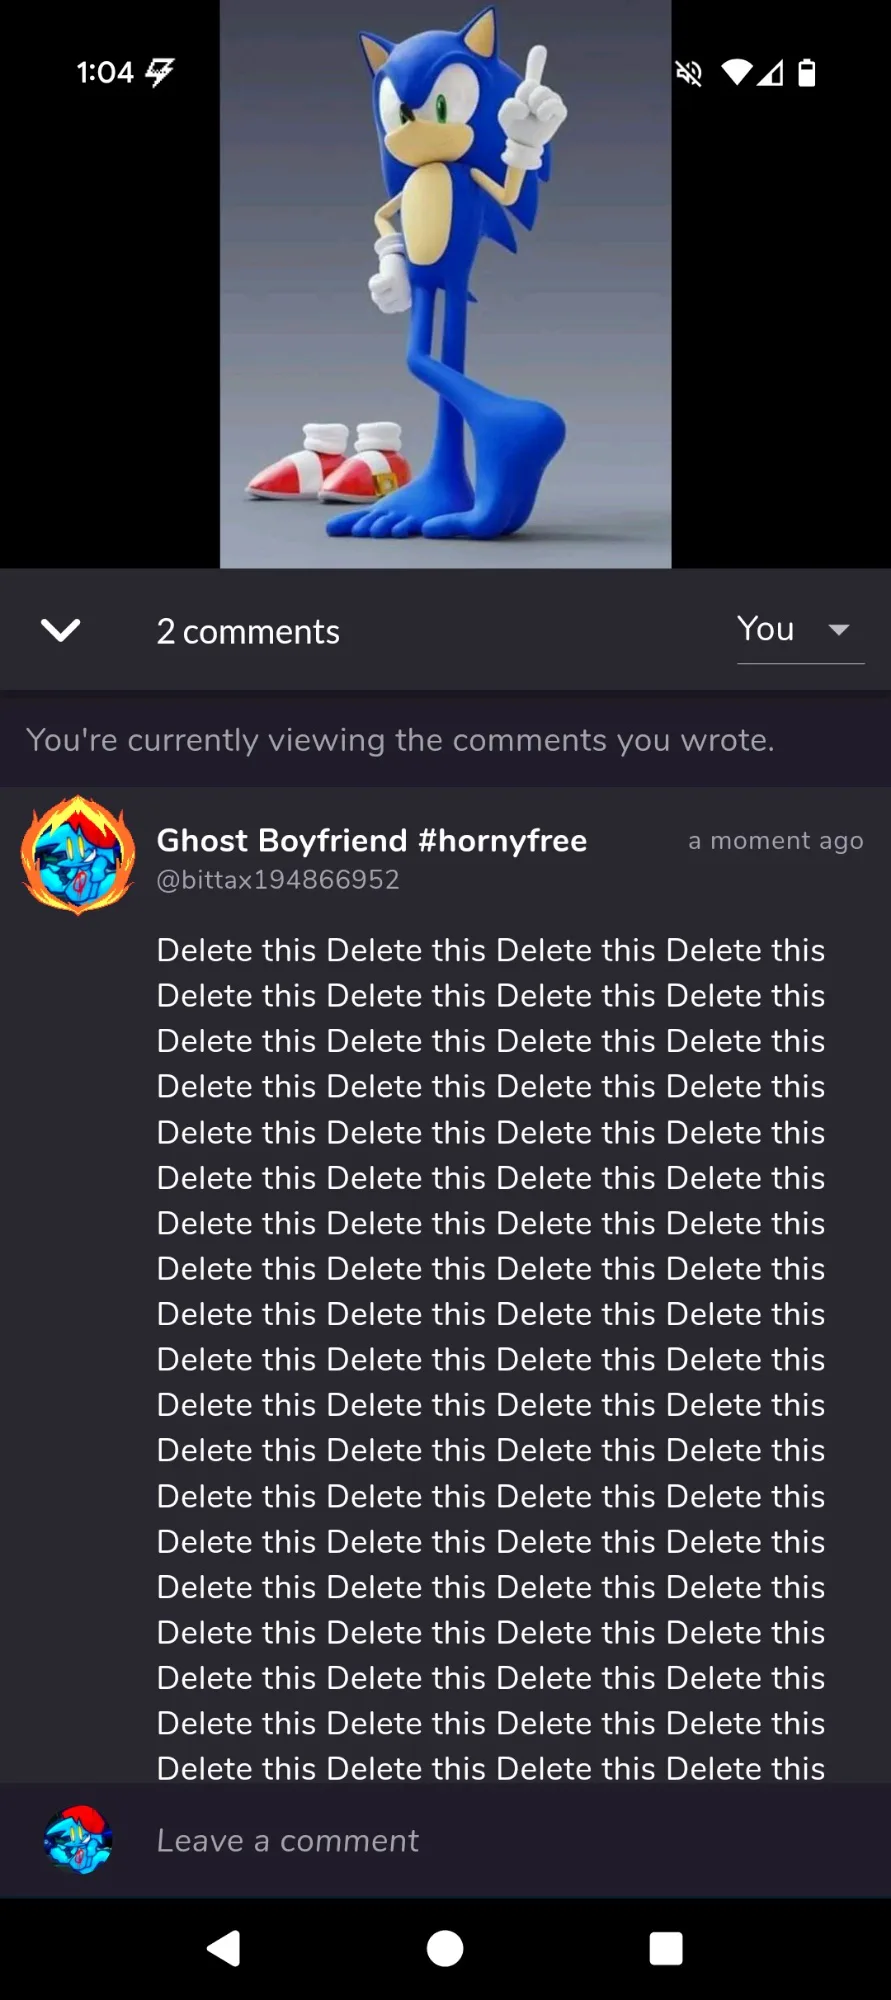Click the dropdown arrow next to You
891x2000 pixels.
pyautogui.click(x=839, y=630)
